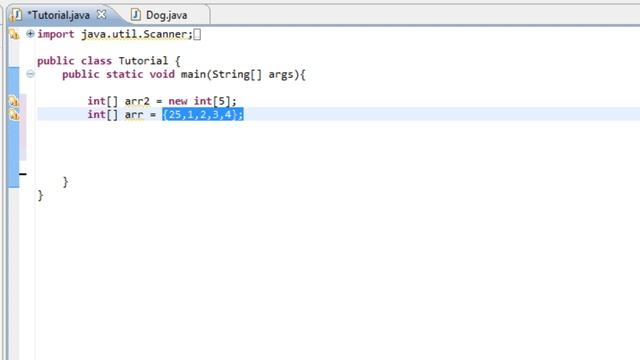Click 'public static void' modifiers
Image resolution: width=640 pixels, height=360 pixels.
pyautogui.click(x=118, y=74)
